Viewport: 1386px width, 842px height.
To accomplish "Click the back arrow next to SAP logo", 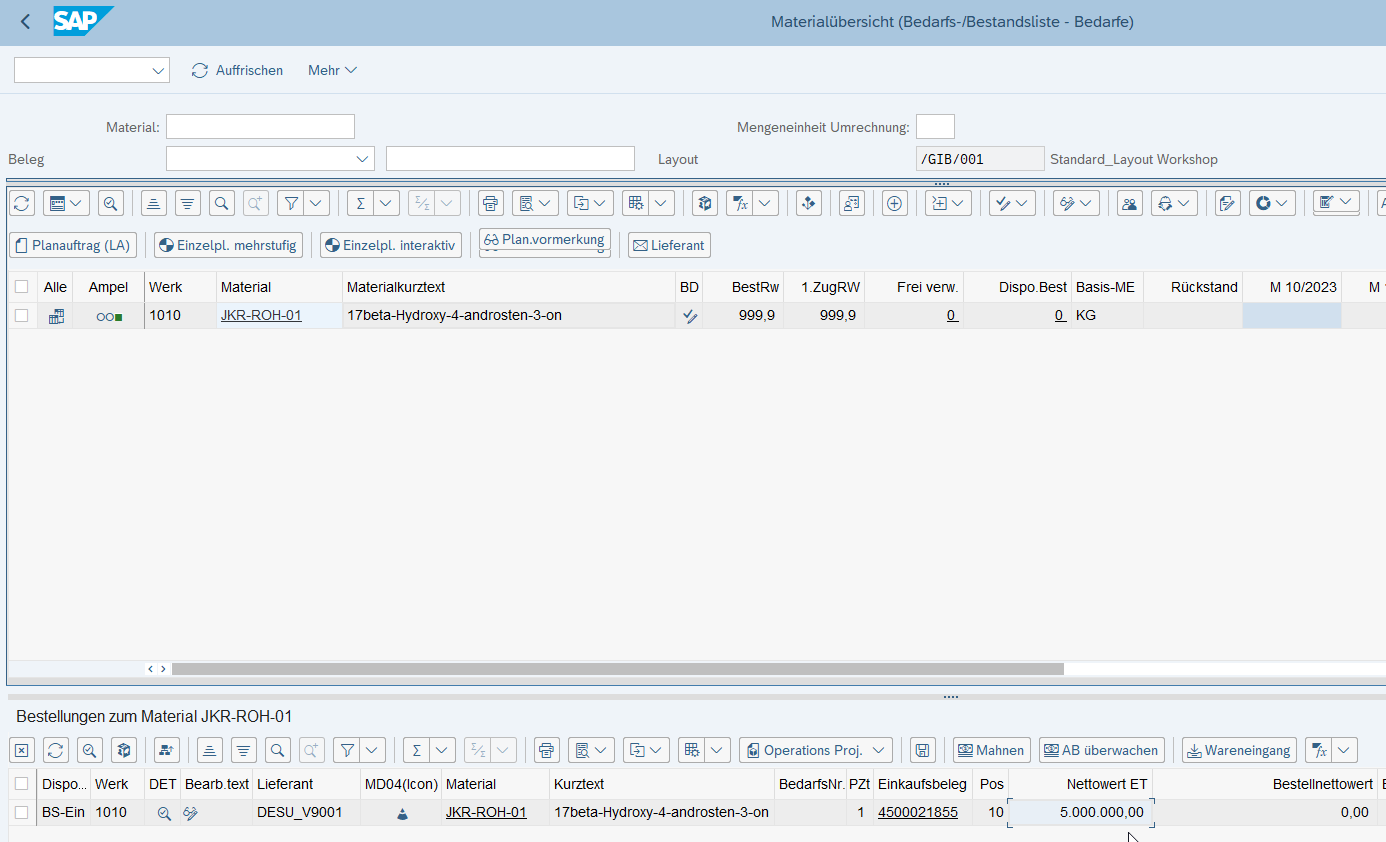I will click(x=25, y=22).
